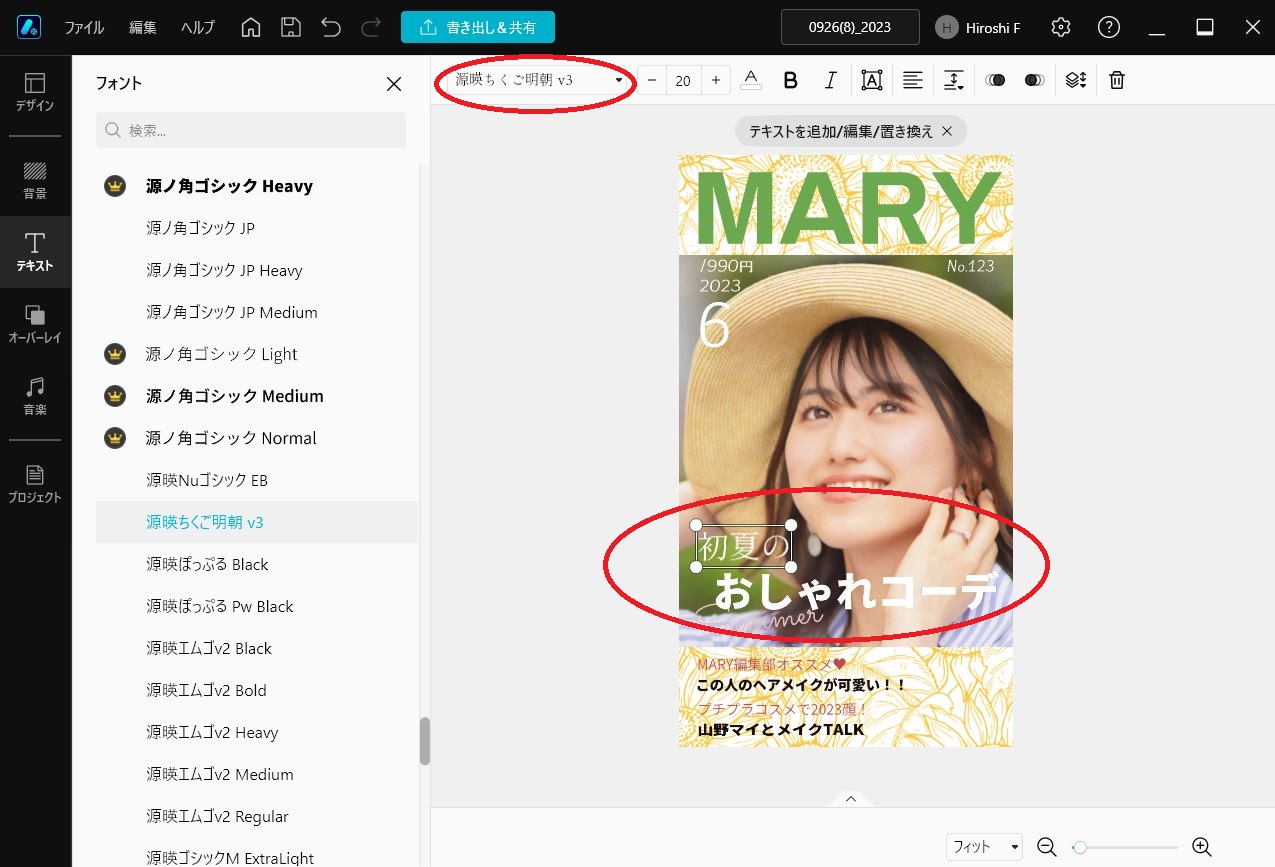Screen dimensions: 1275x867
Task: Open the layer order icon
Action: click(x=1075, y=80)
